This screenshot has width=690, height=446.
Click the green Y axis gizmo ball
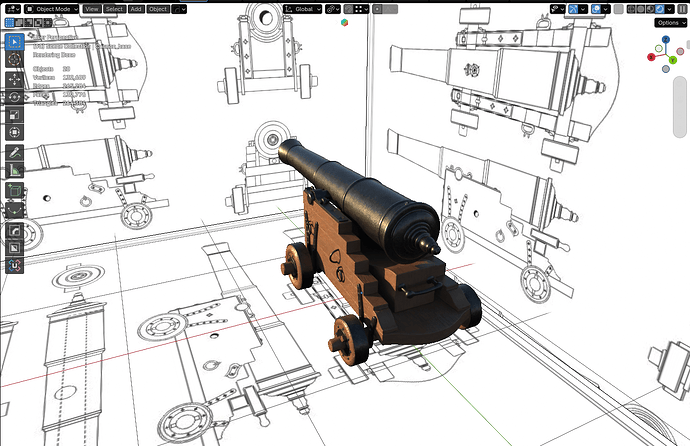pyautogui.click(x=672, y=60)
